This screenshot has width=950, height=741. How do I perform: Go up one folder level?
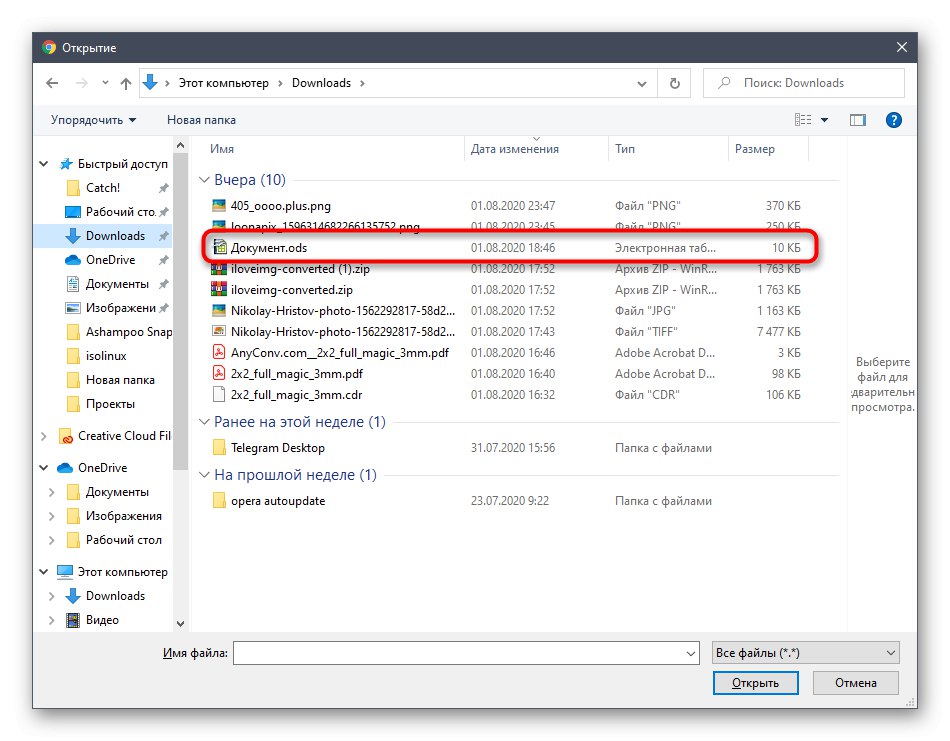pos(125,83)
